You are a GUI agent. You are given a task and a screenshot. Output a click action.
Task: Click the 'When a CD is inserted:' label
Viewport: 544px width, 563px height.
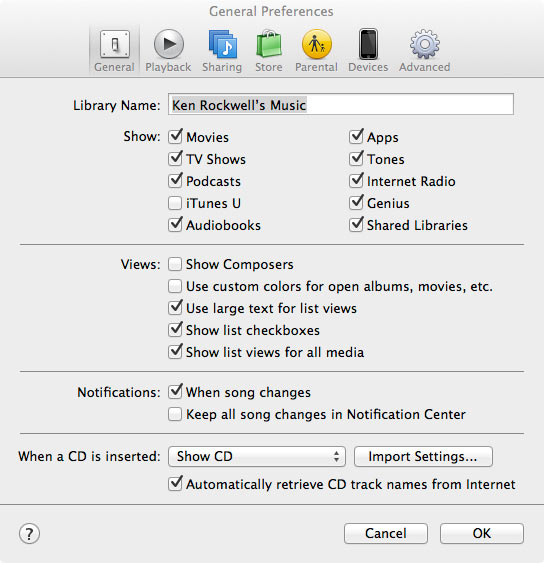[x=89, y=456]
